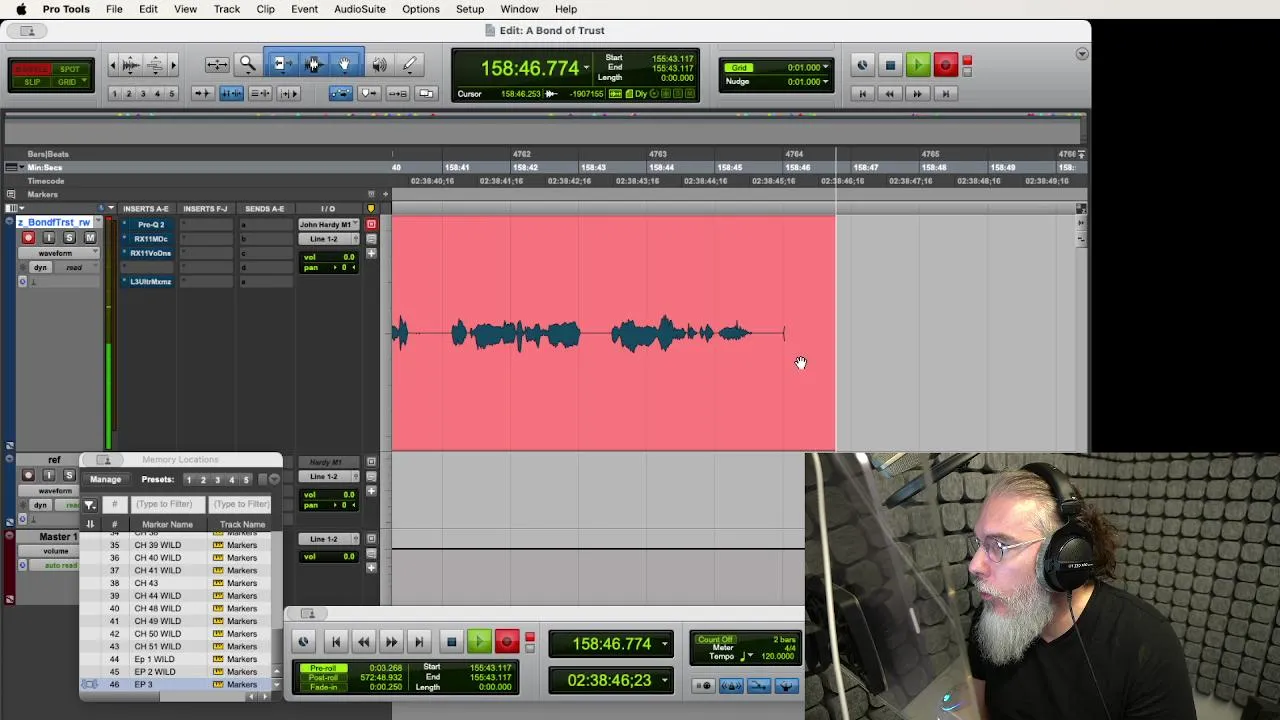Click the green Play button in Transport window
The image size is (1280, 720).
click(478, 642)
